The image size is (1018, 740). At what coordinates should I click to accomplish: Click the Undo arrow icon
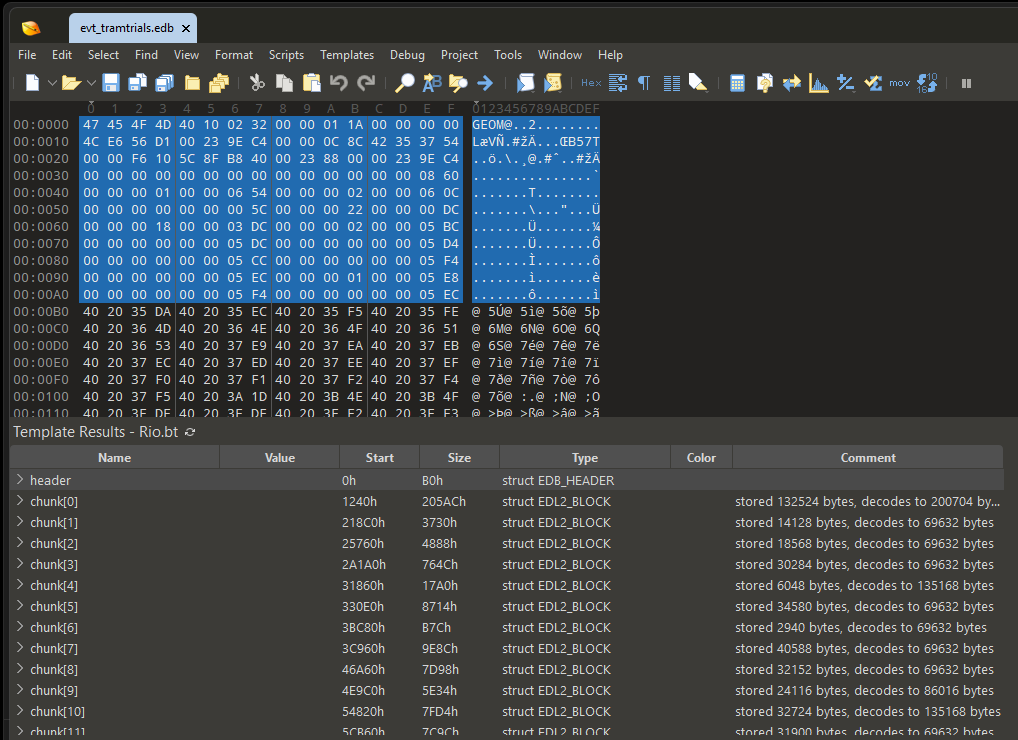click(338, 83)
